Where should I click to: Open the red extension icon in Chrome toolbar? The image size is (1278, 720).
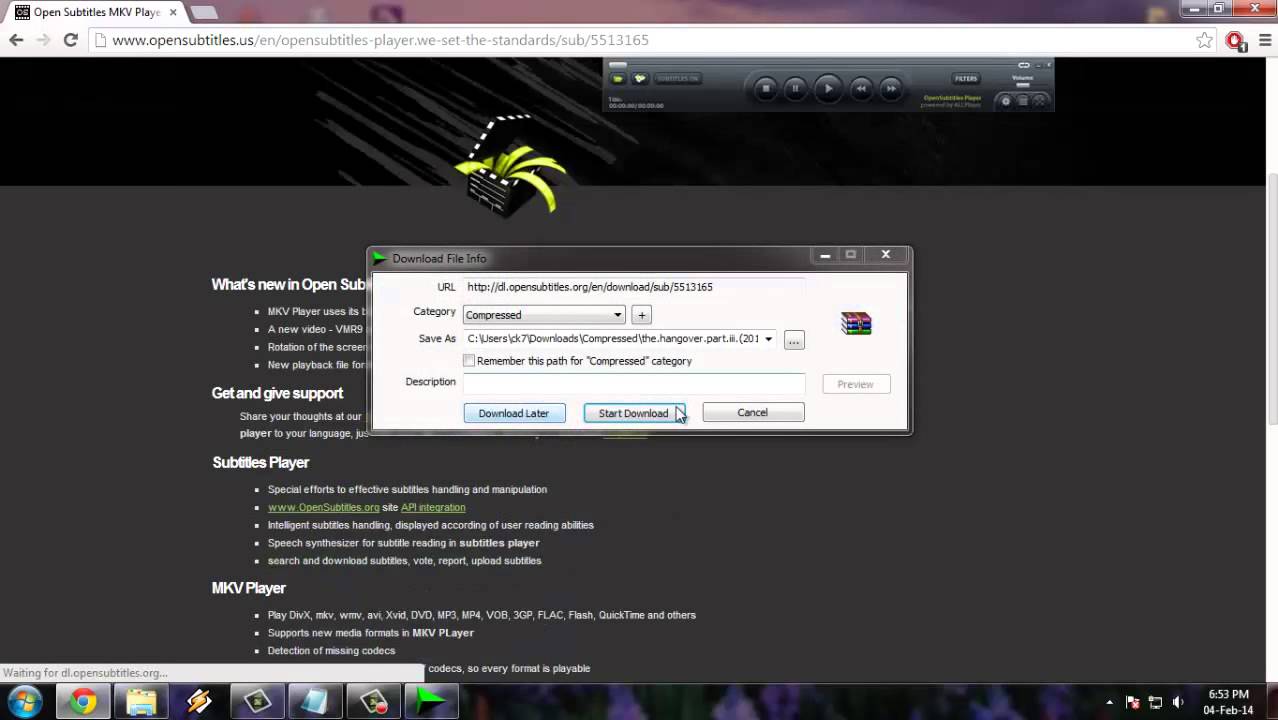1236,41
